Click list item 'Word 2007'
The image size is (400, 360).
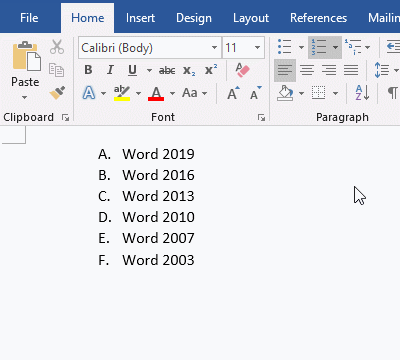158,238
